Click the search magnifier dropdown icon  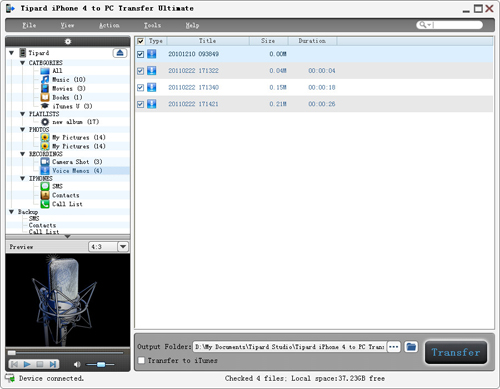pyautogui.click(x=425, y=25)
